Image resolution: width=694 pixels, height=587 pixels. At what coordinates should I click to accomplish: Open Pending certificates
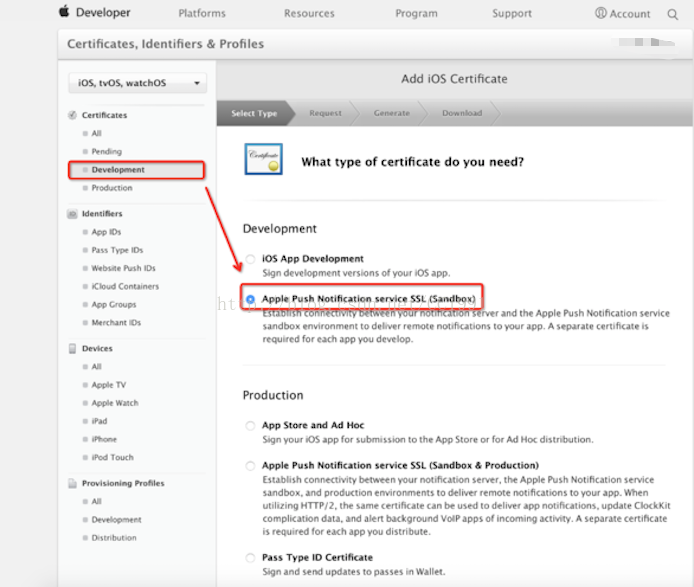[107, 151]
